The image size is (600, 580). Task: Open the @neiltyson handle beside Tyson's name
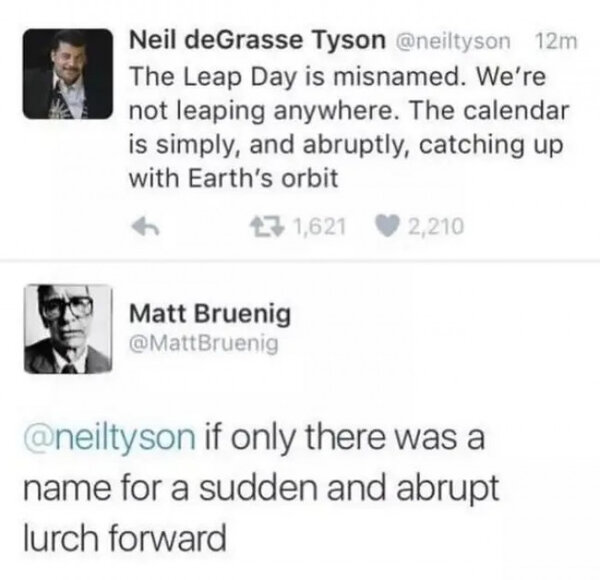point(455,42)
